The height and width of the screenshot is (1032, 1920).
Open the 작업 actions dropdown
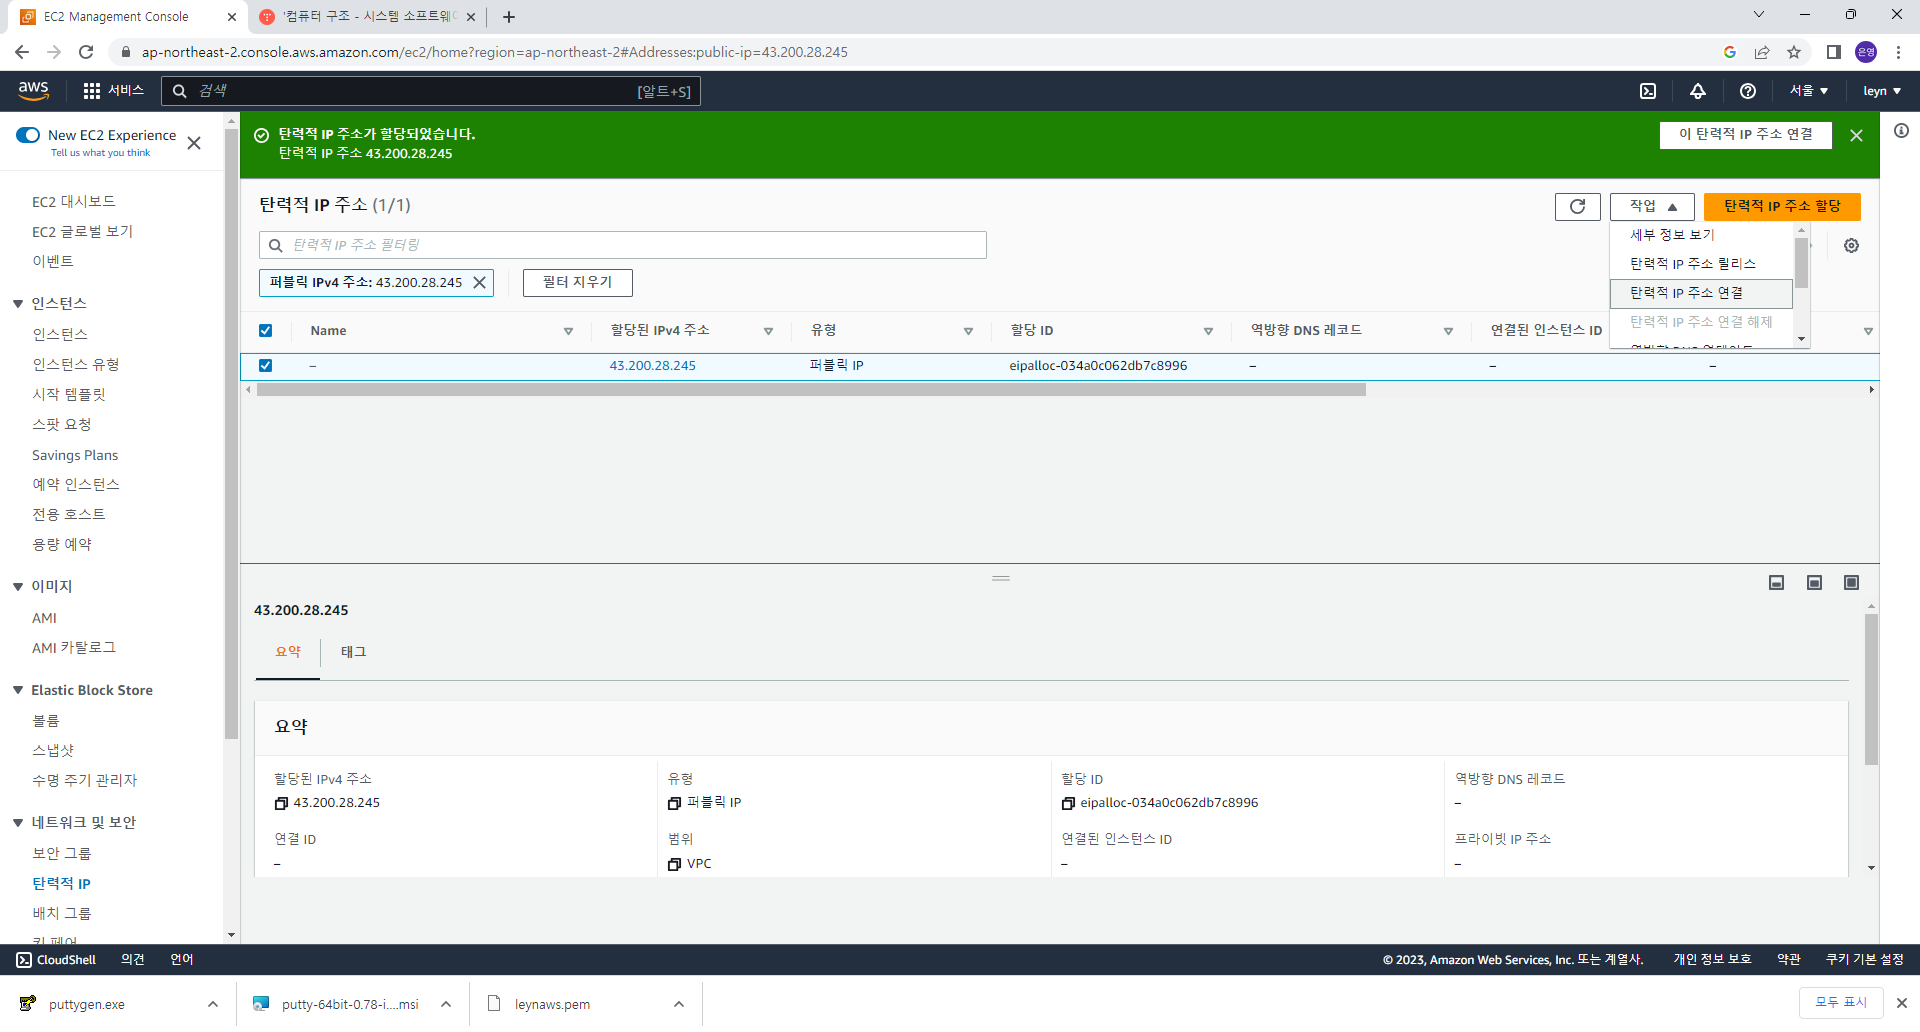(x=1652, y=206)
